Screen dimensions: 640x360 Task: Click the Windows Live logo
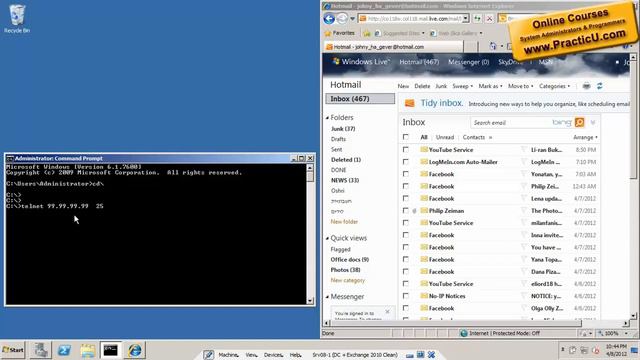(x=361, y=62)
